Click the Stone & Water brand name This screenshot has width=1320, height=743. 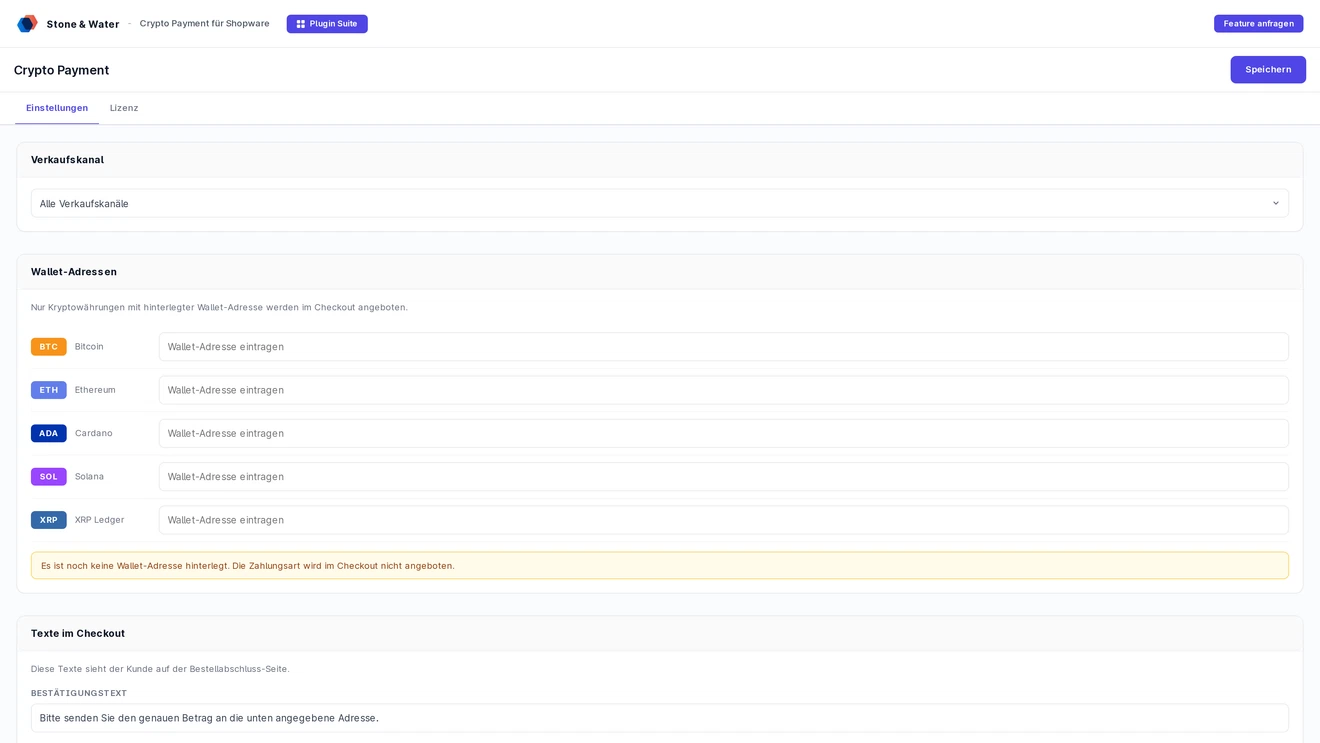pos(83,24)
